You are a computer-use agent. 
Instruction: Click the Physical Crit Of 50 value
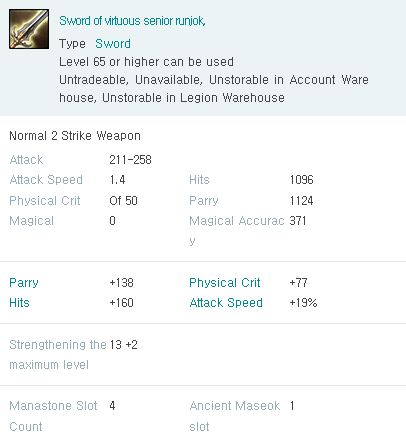pos(123,201)
